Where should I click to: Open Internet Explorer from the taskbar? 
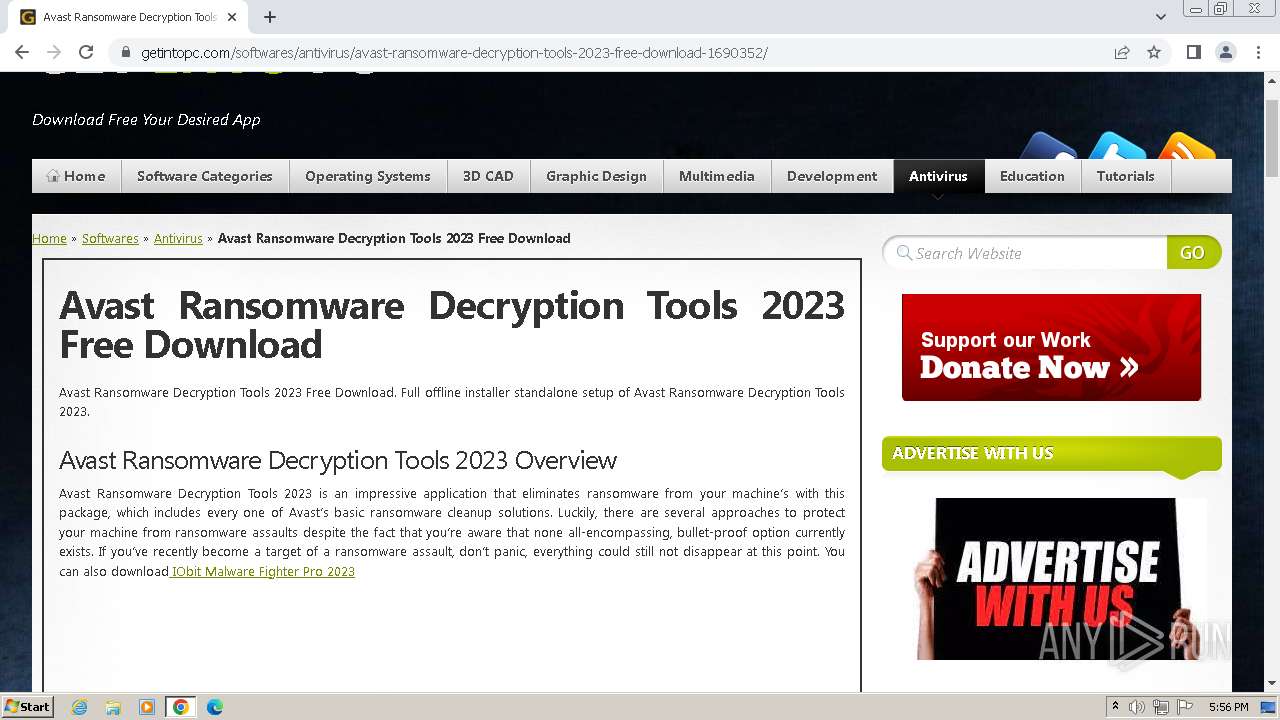(x=79, y=707)
